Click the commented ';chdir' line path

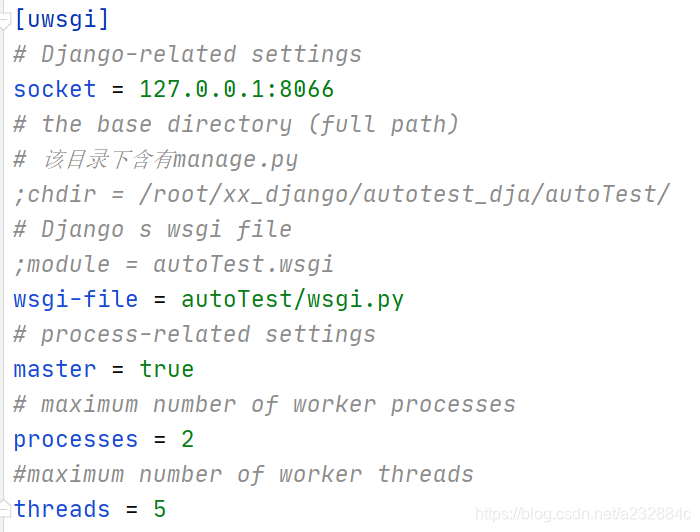click(x=405, y=195)
